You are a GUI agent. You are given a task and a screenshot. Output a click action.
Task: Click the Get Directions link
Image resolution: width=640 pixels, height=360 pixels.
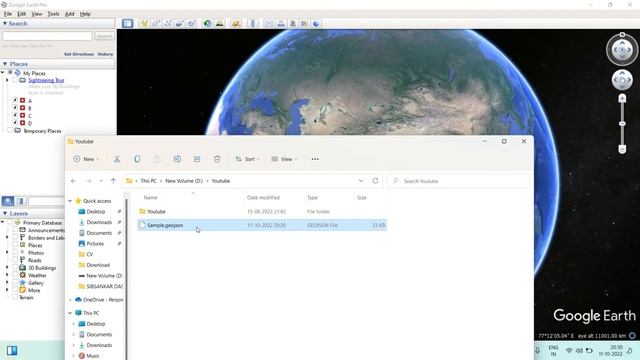pos(79,54)
